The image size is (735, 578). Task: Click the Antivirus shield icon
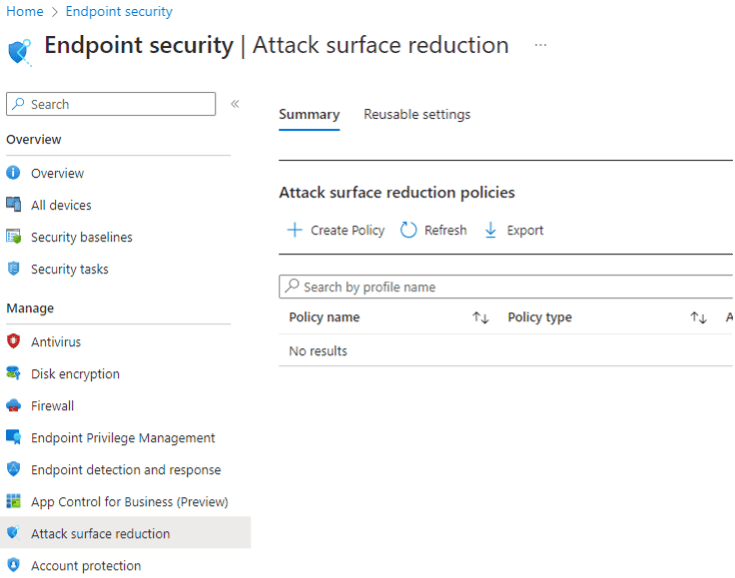(x=14, y=341)
